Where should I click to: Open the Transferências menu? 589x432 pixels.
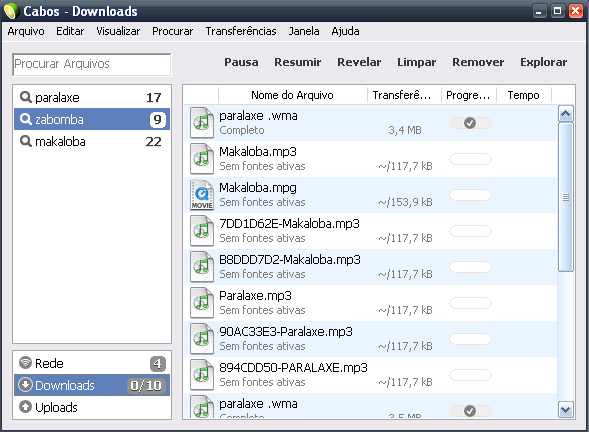click(x=241, y=31)
